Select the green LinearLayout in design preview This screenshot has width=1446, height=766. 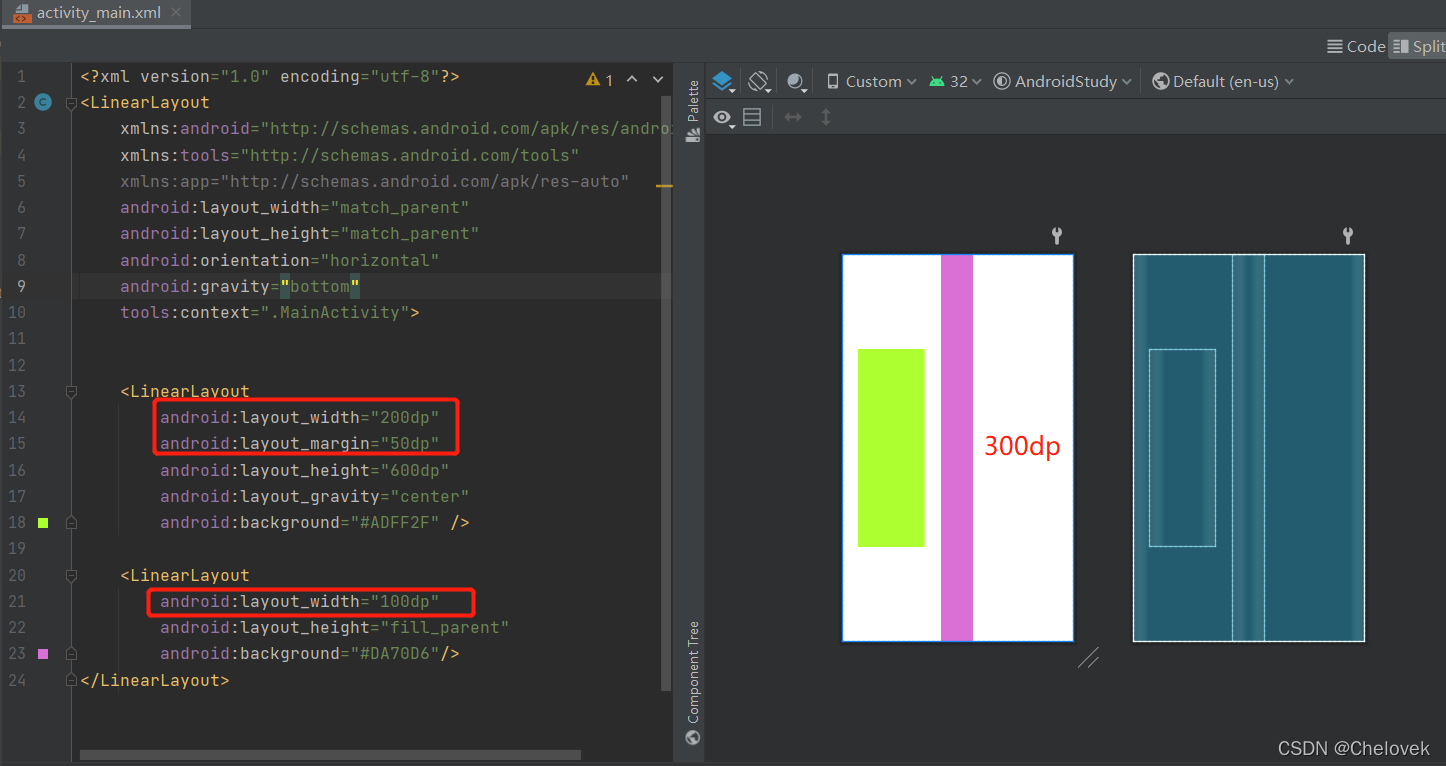tap(891, 448)
